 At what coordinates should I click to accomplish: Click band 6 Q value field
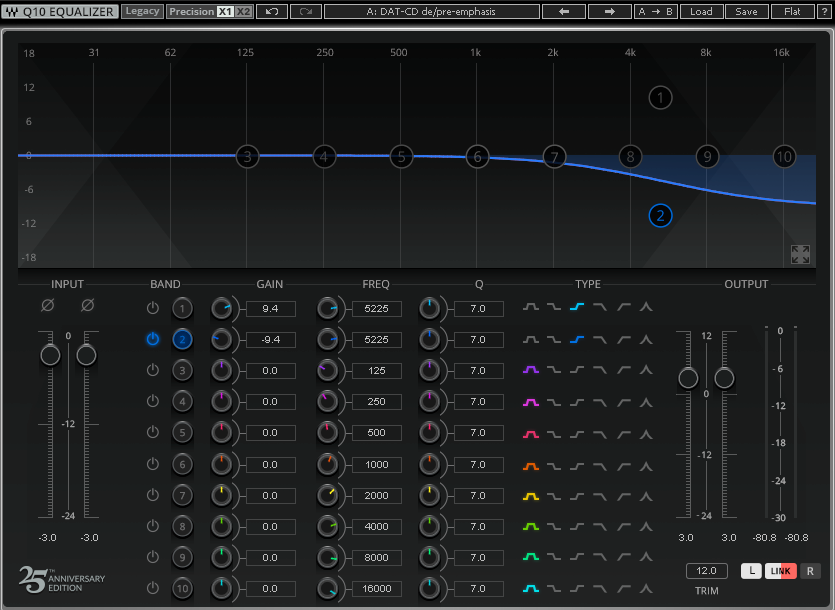point(479,465)
